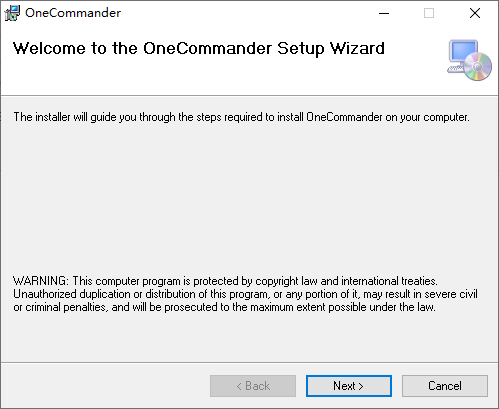This screenshot has height=409, width=499.
Task: Close the setup wizard with X
Action: point(475,13)
